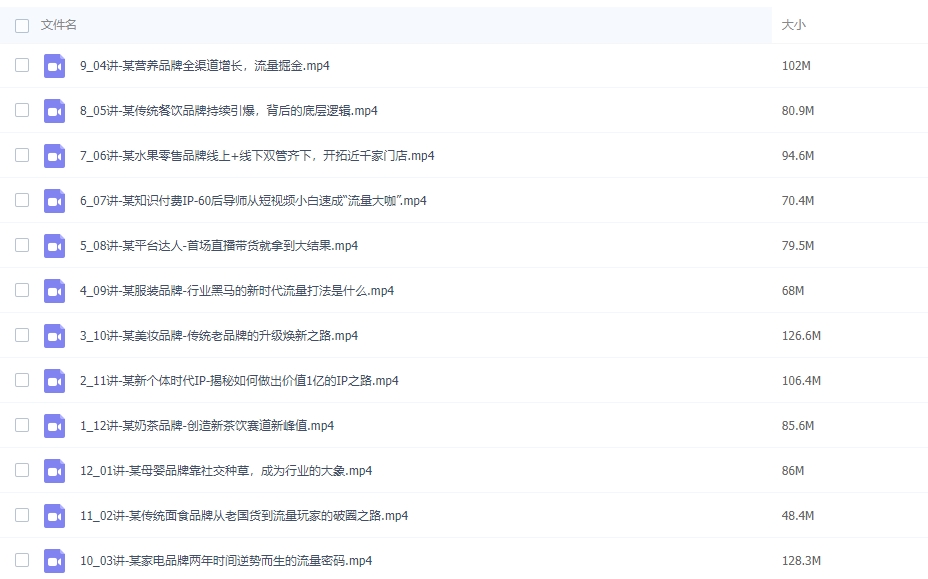Click the video icon beside 8_05讲 file

click(54, 110)
